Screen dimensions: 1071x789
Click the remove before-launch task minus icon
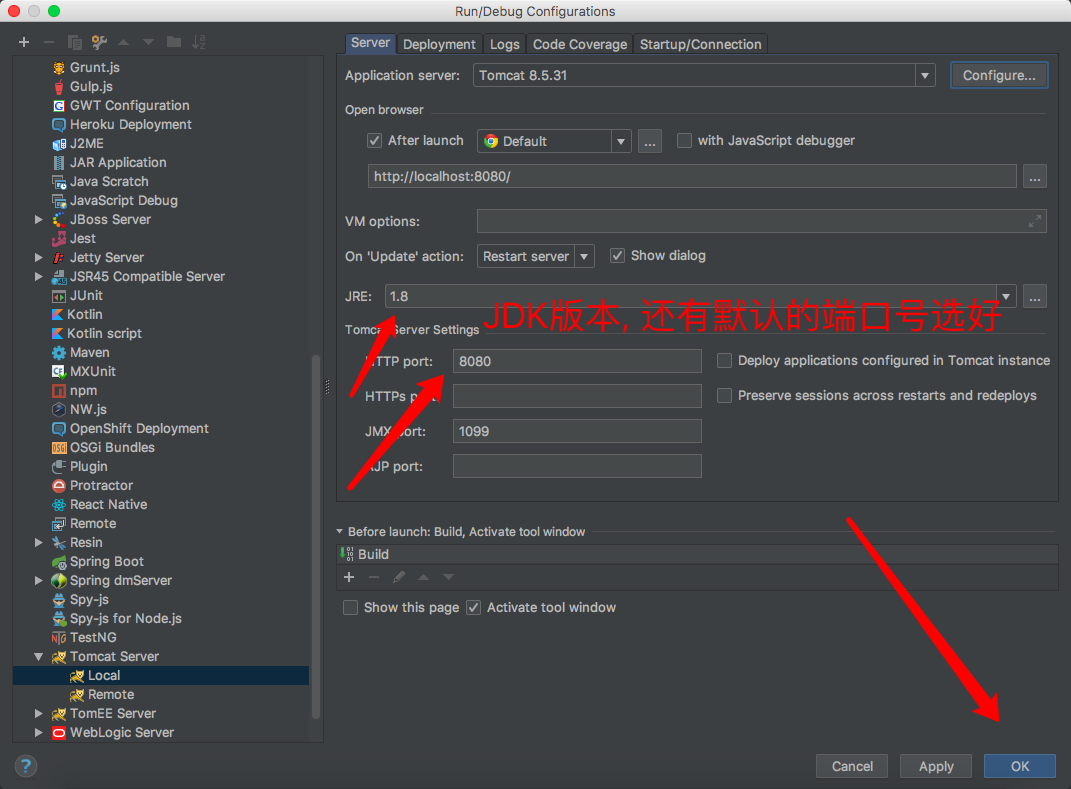point(374,577)
